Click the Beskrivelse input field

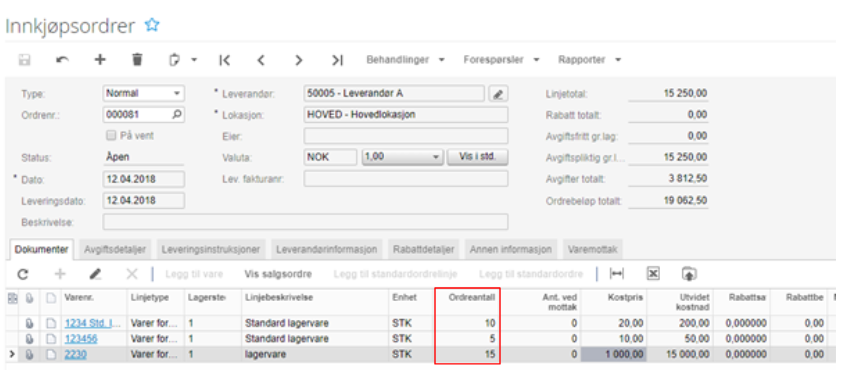[305, 222]
